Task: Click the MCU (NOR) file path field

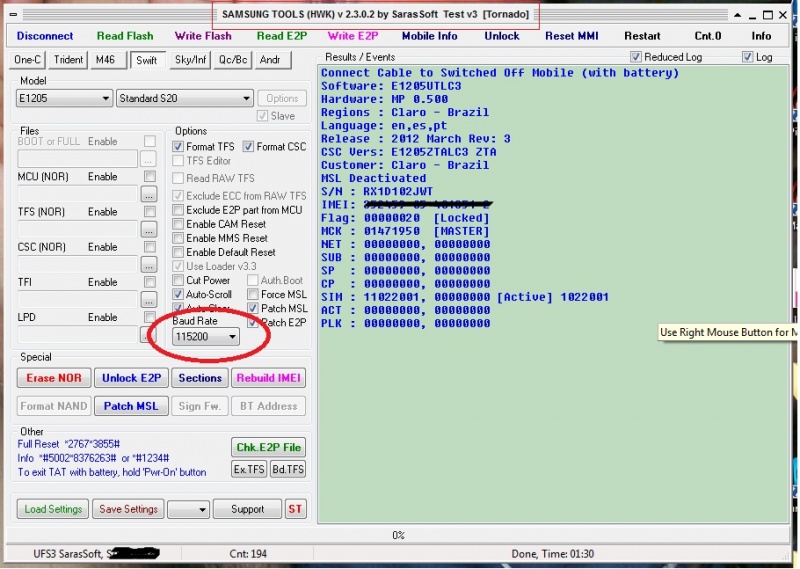Action: tap(77, 194)
